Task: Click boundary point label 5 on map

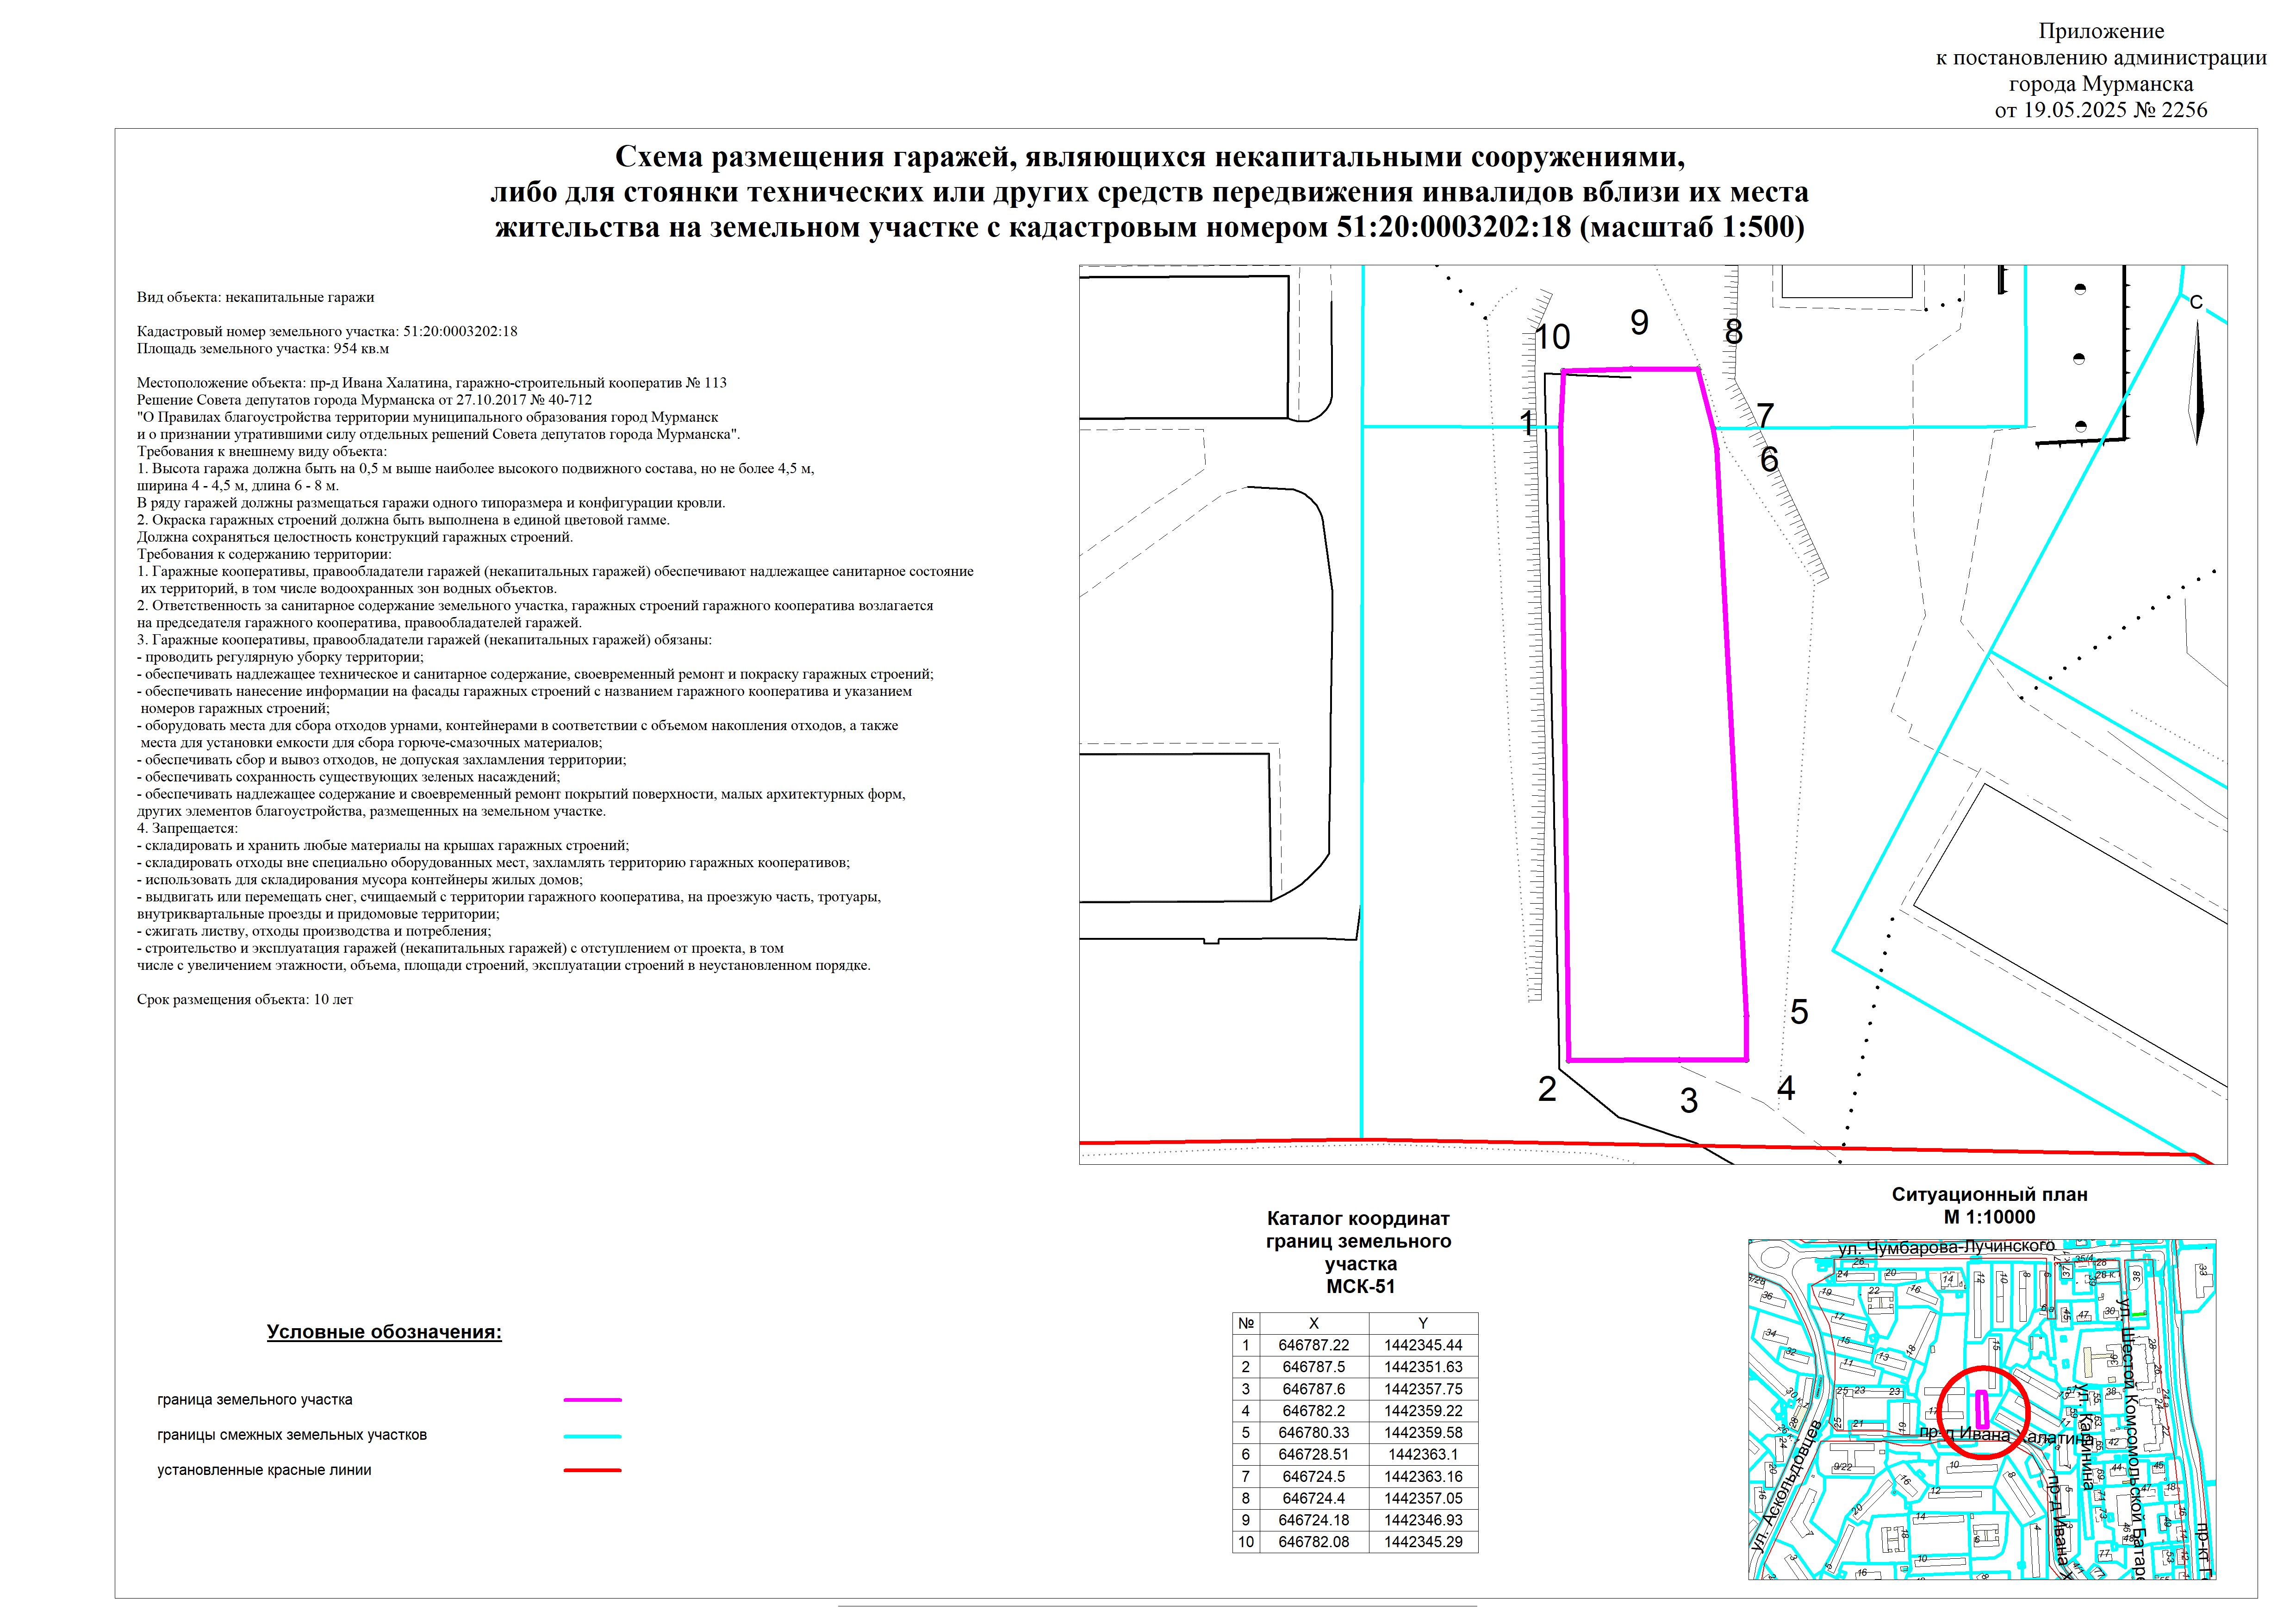Action: tap(1799, 1012)
